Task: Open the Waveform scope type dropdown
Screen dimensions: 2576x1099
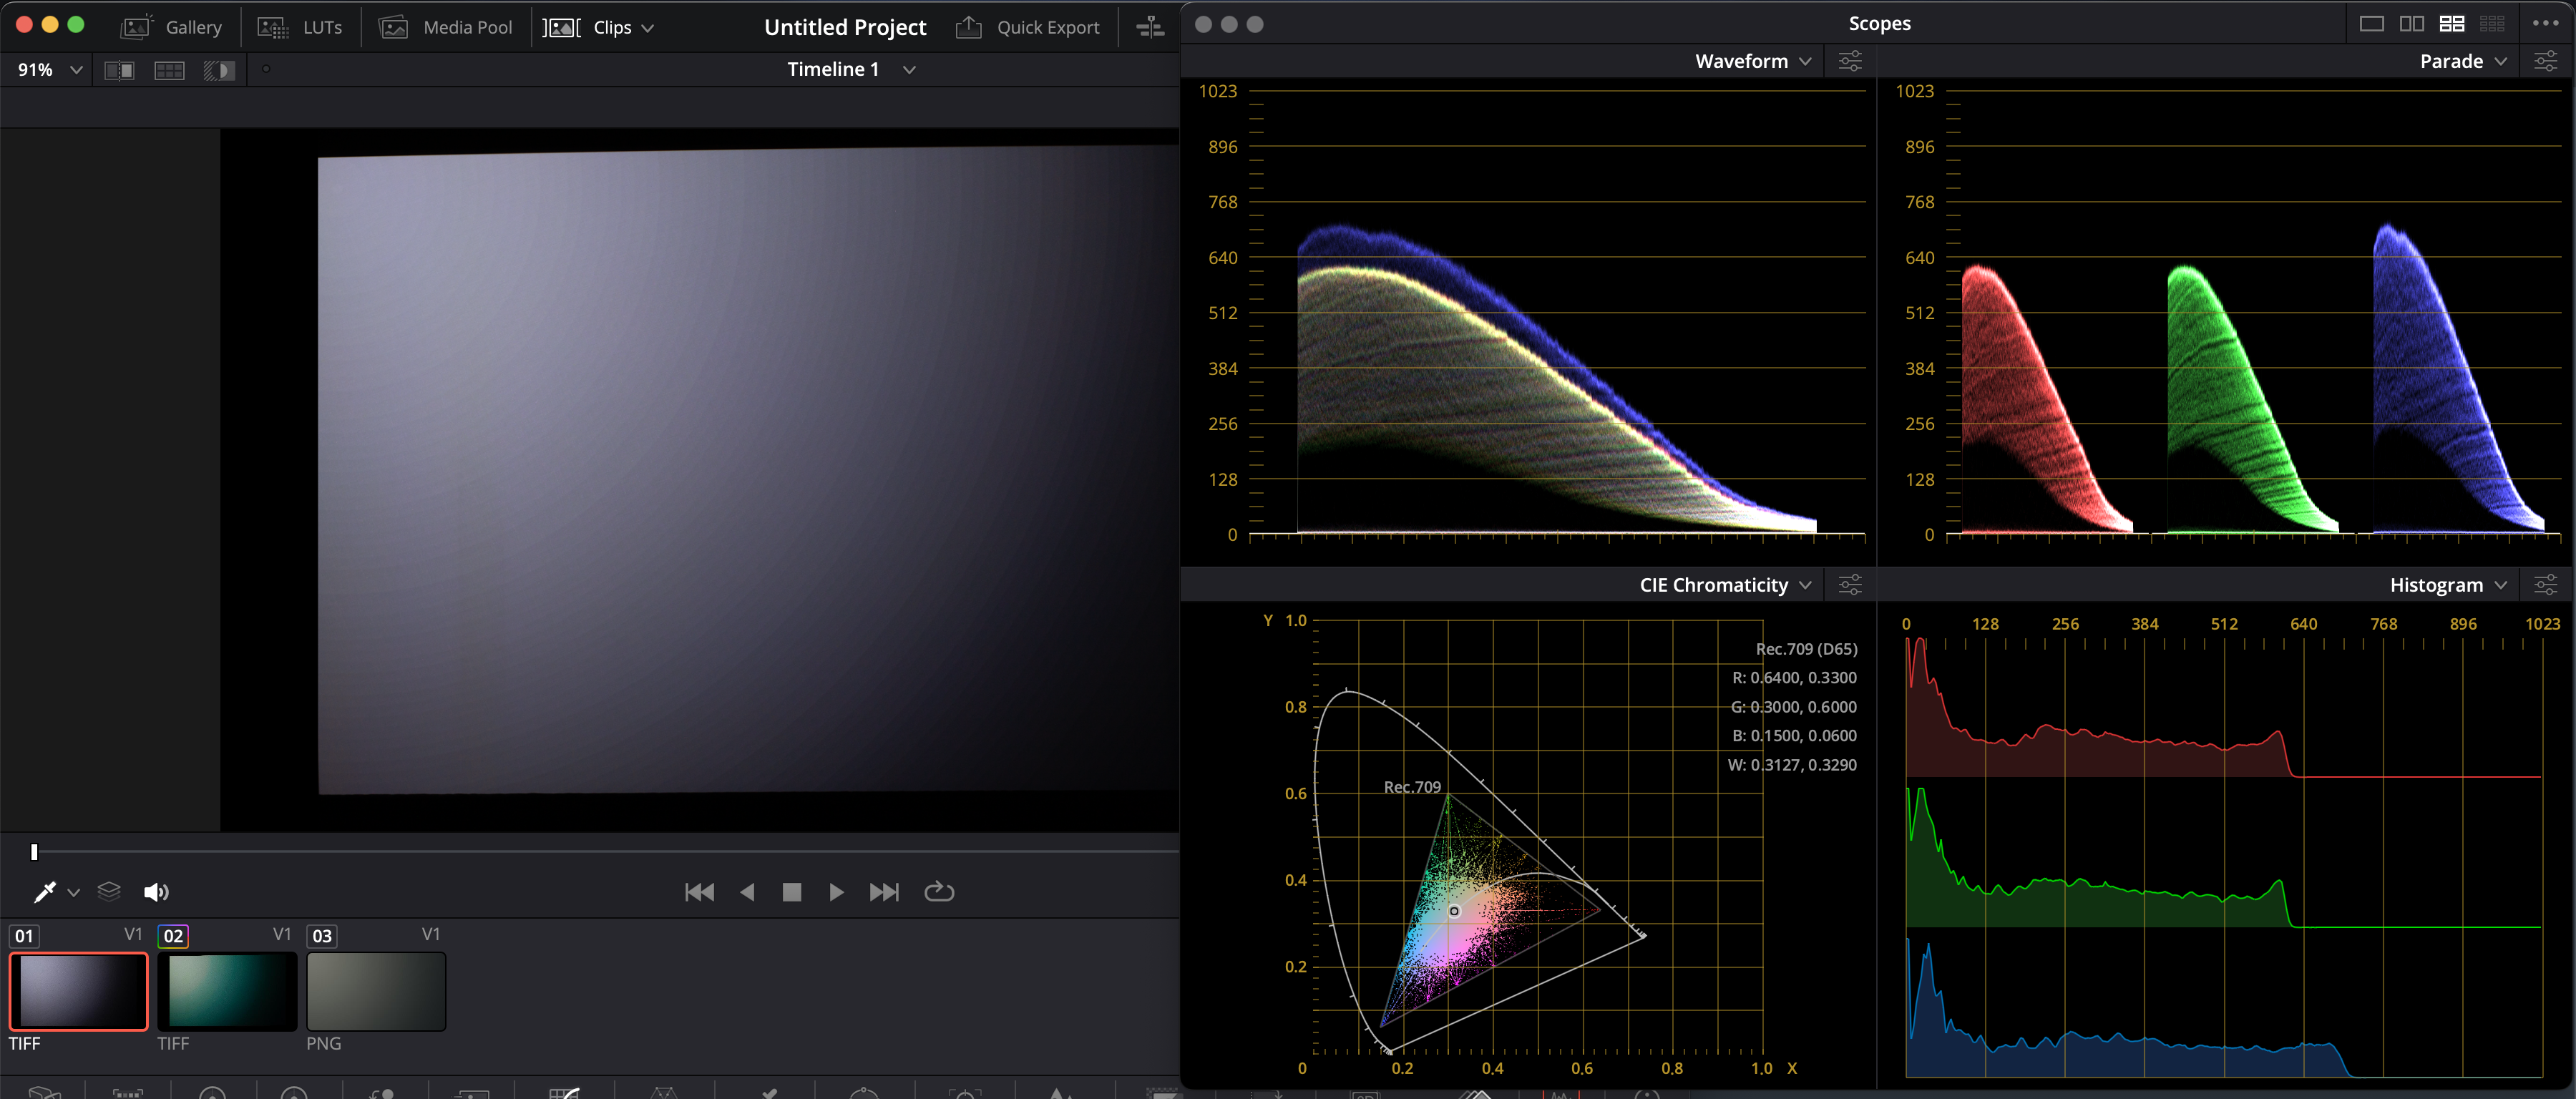Action: point(1753,61)
